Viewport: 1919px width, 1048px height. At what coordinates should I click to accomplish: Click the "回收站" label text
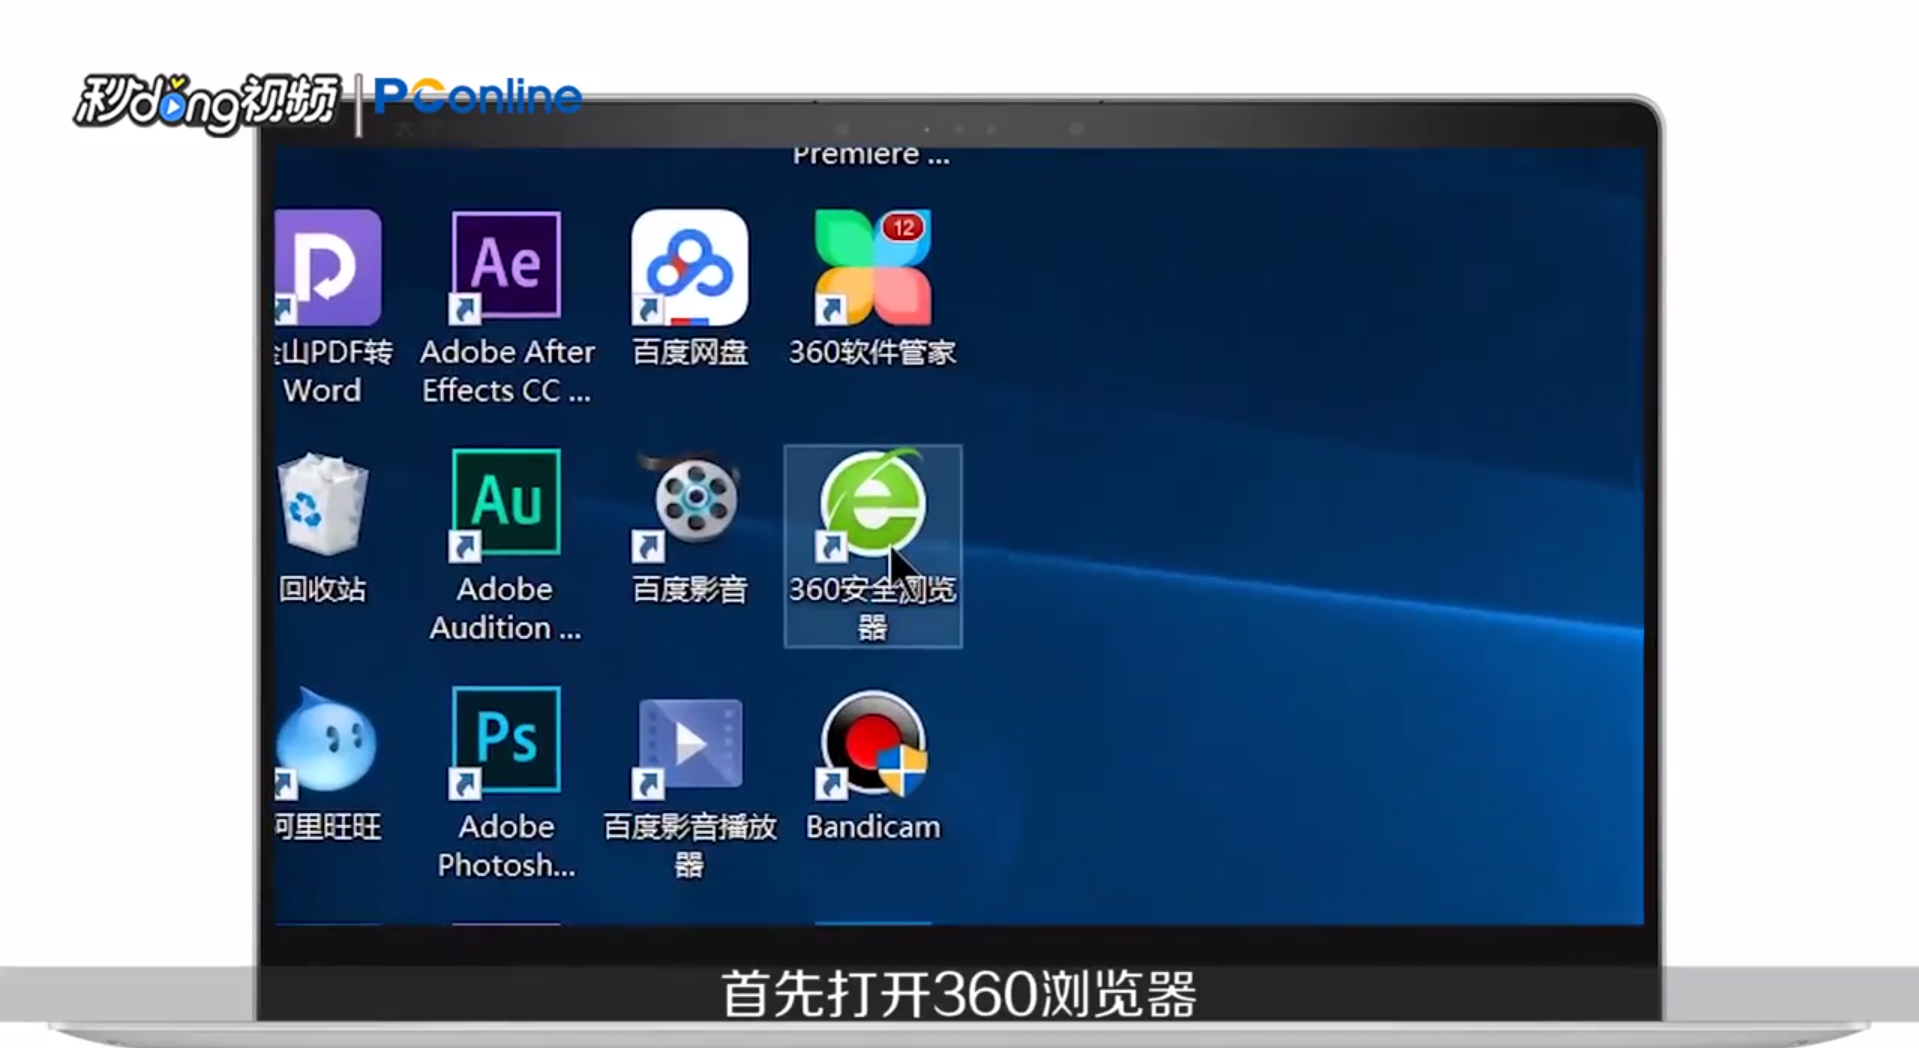(322, 589)
